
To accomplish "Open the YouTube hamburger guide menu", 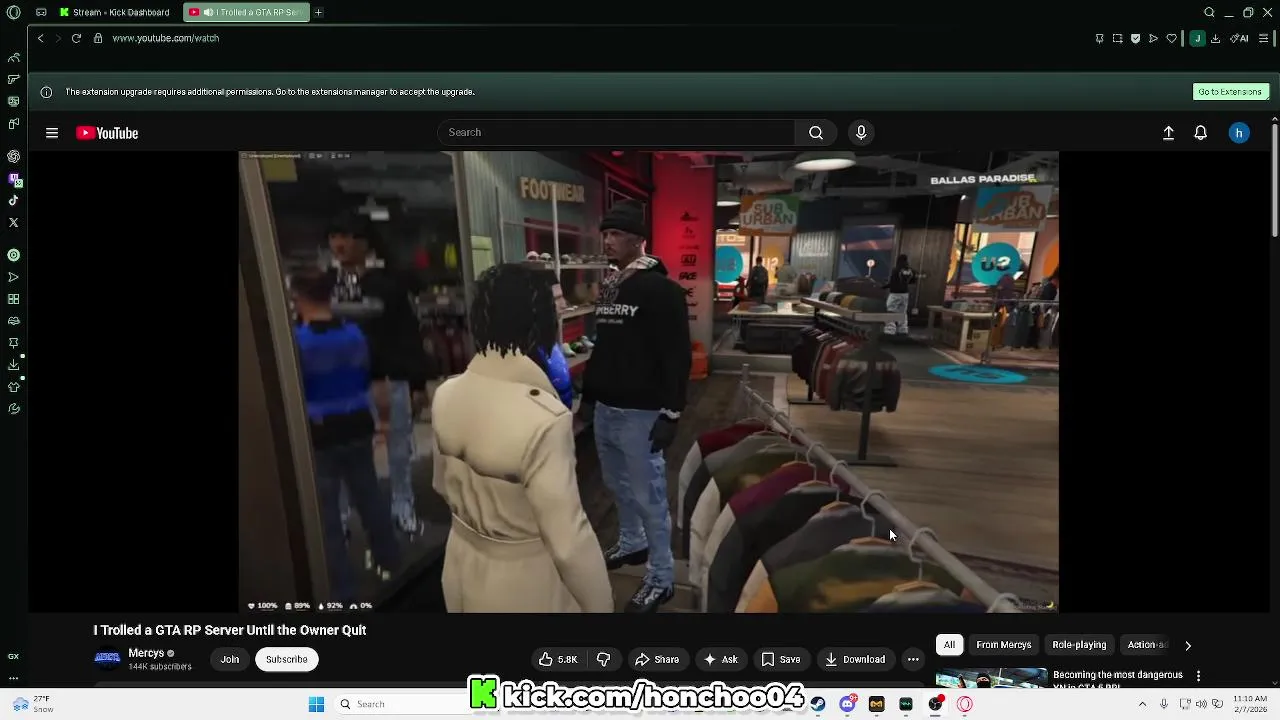I will point(52,133).
